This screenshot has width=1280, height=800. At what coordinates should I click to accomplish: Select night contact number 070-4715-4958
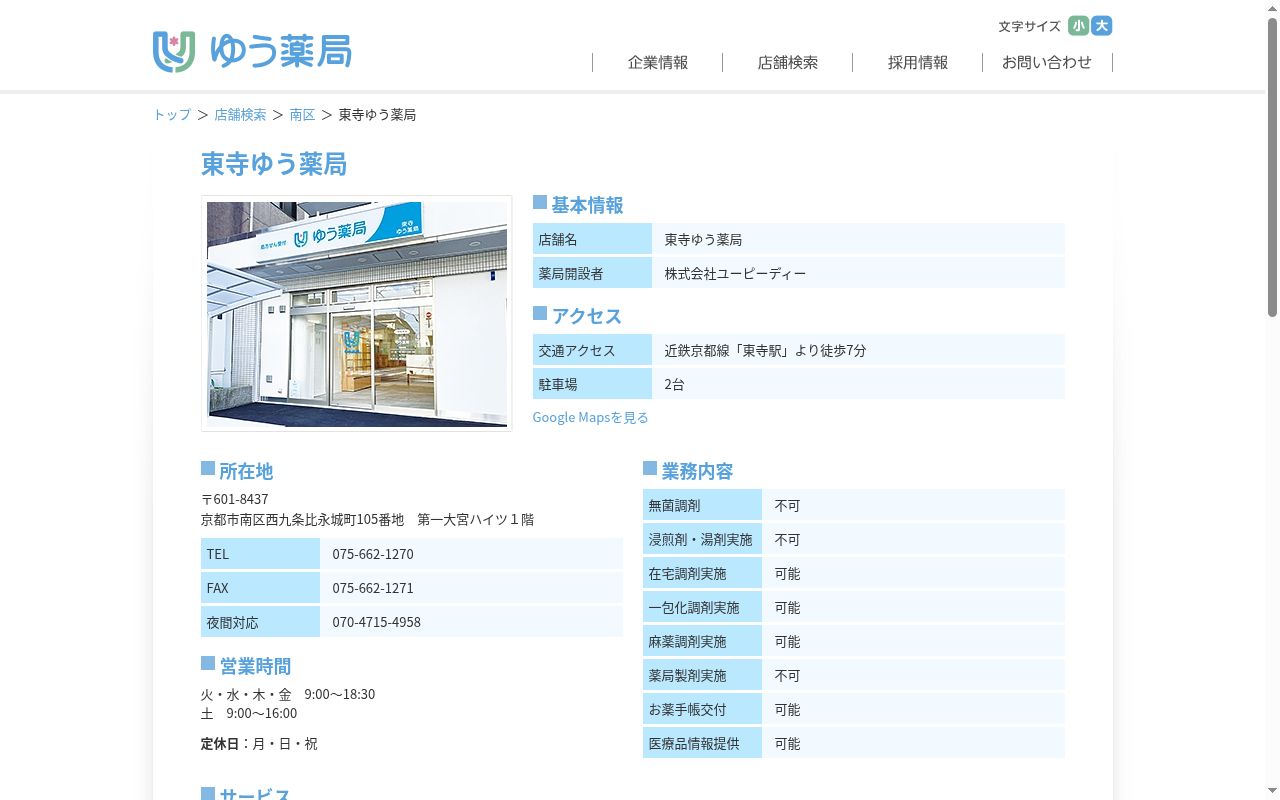[377, 622]
